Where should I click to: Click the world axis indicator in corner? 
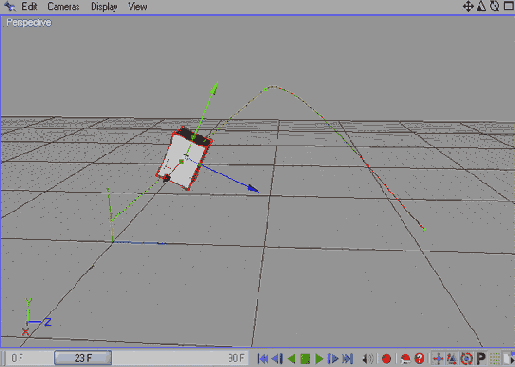[36, 317]
